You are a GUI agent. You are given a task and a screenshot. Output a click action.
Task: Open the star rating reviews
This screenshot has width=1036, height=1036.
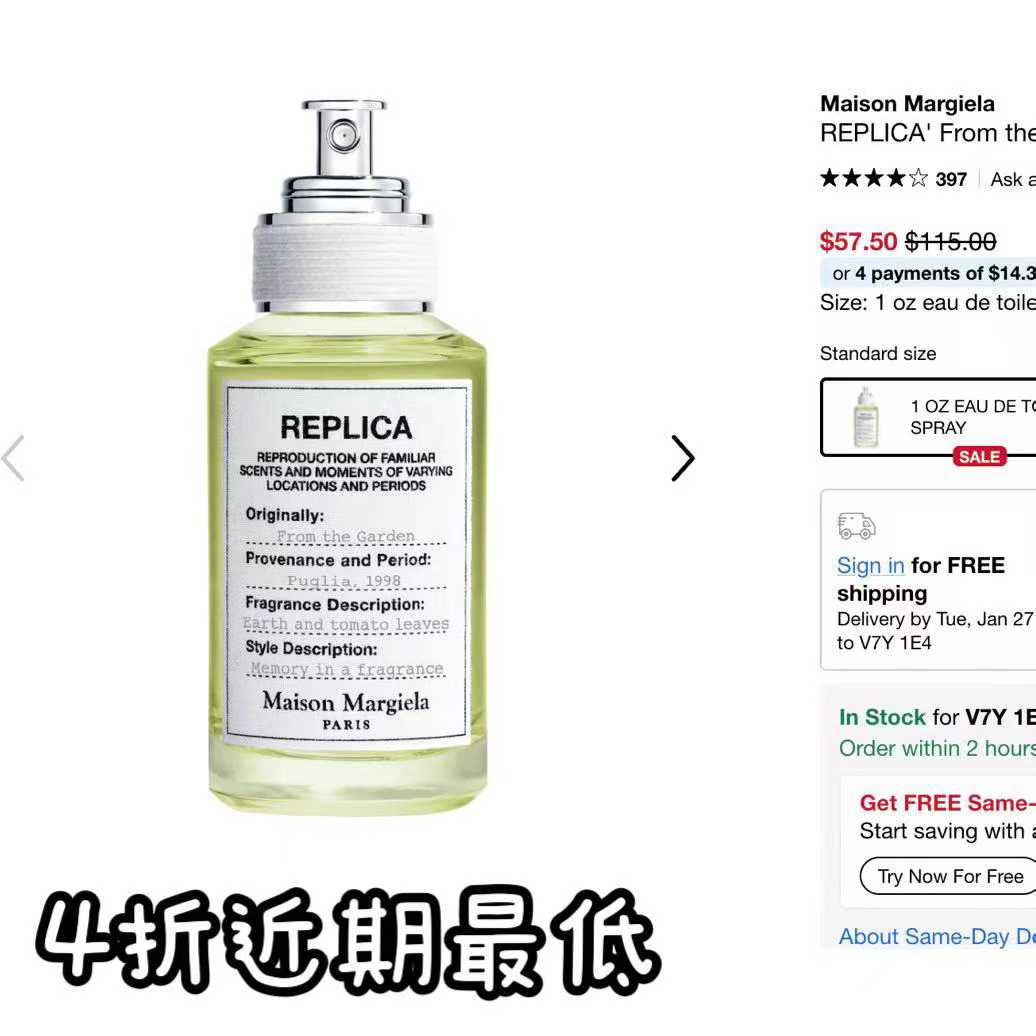coord(873,178)
